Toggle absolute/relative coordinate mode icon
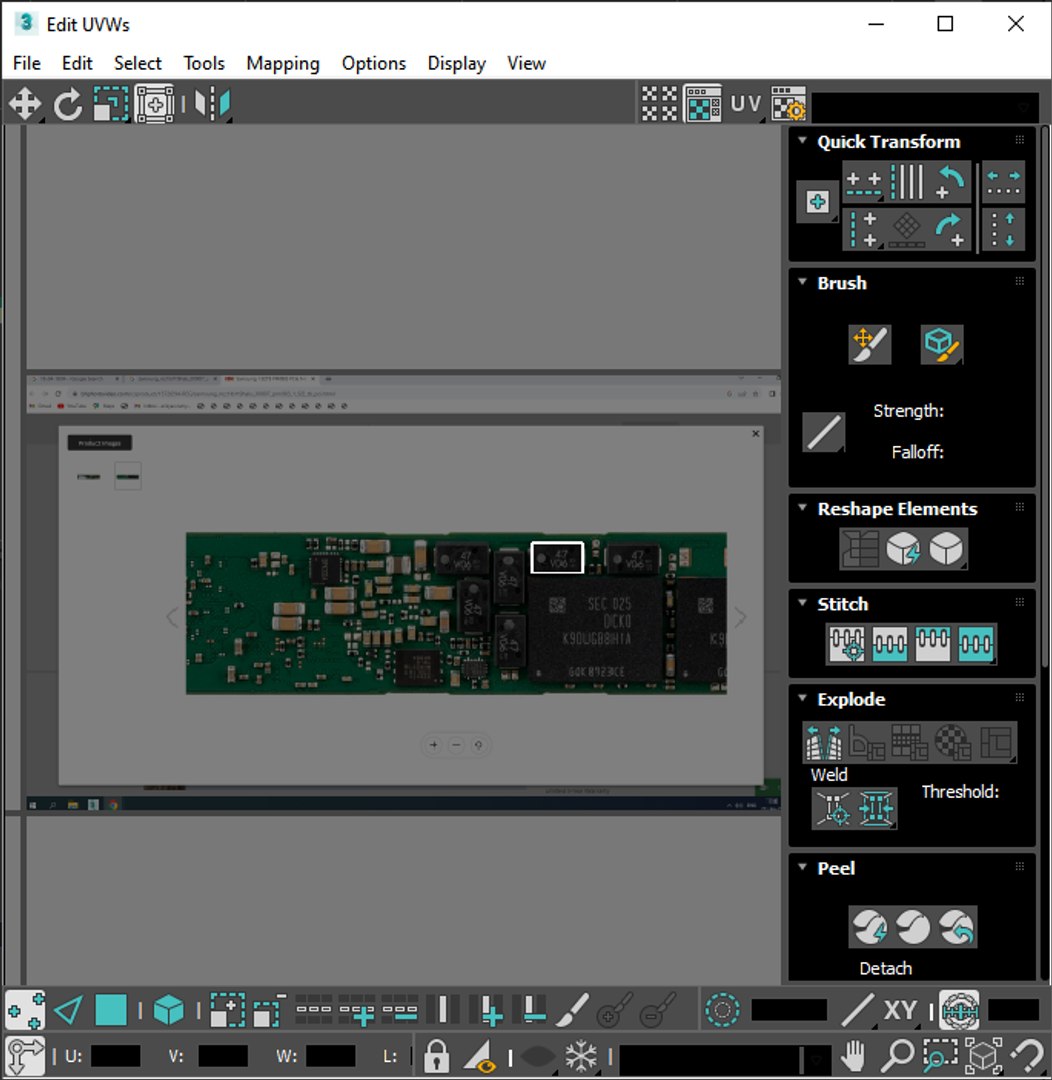This screenshot has width=1052, height=1080. pos(25,1055)
